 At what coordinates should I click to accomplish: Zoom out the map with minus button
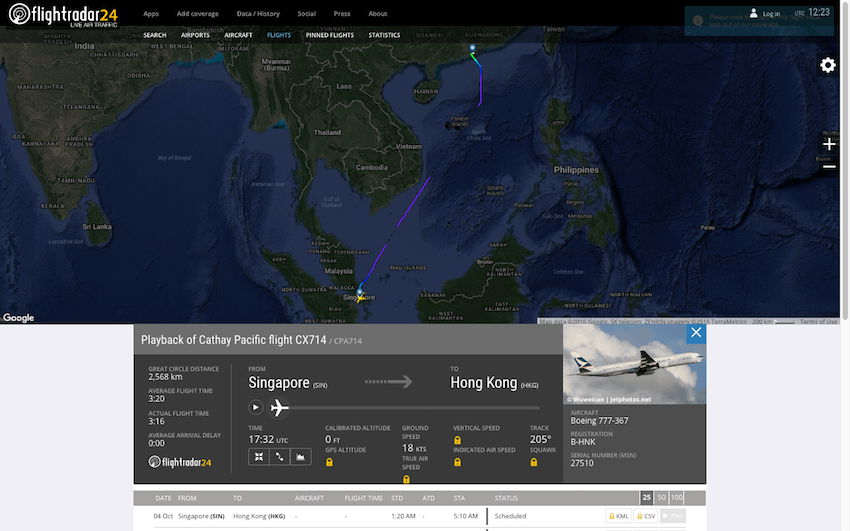pos(829,167)
